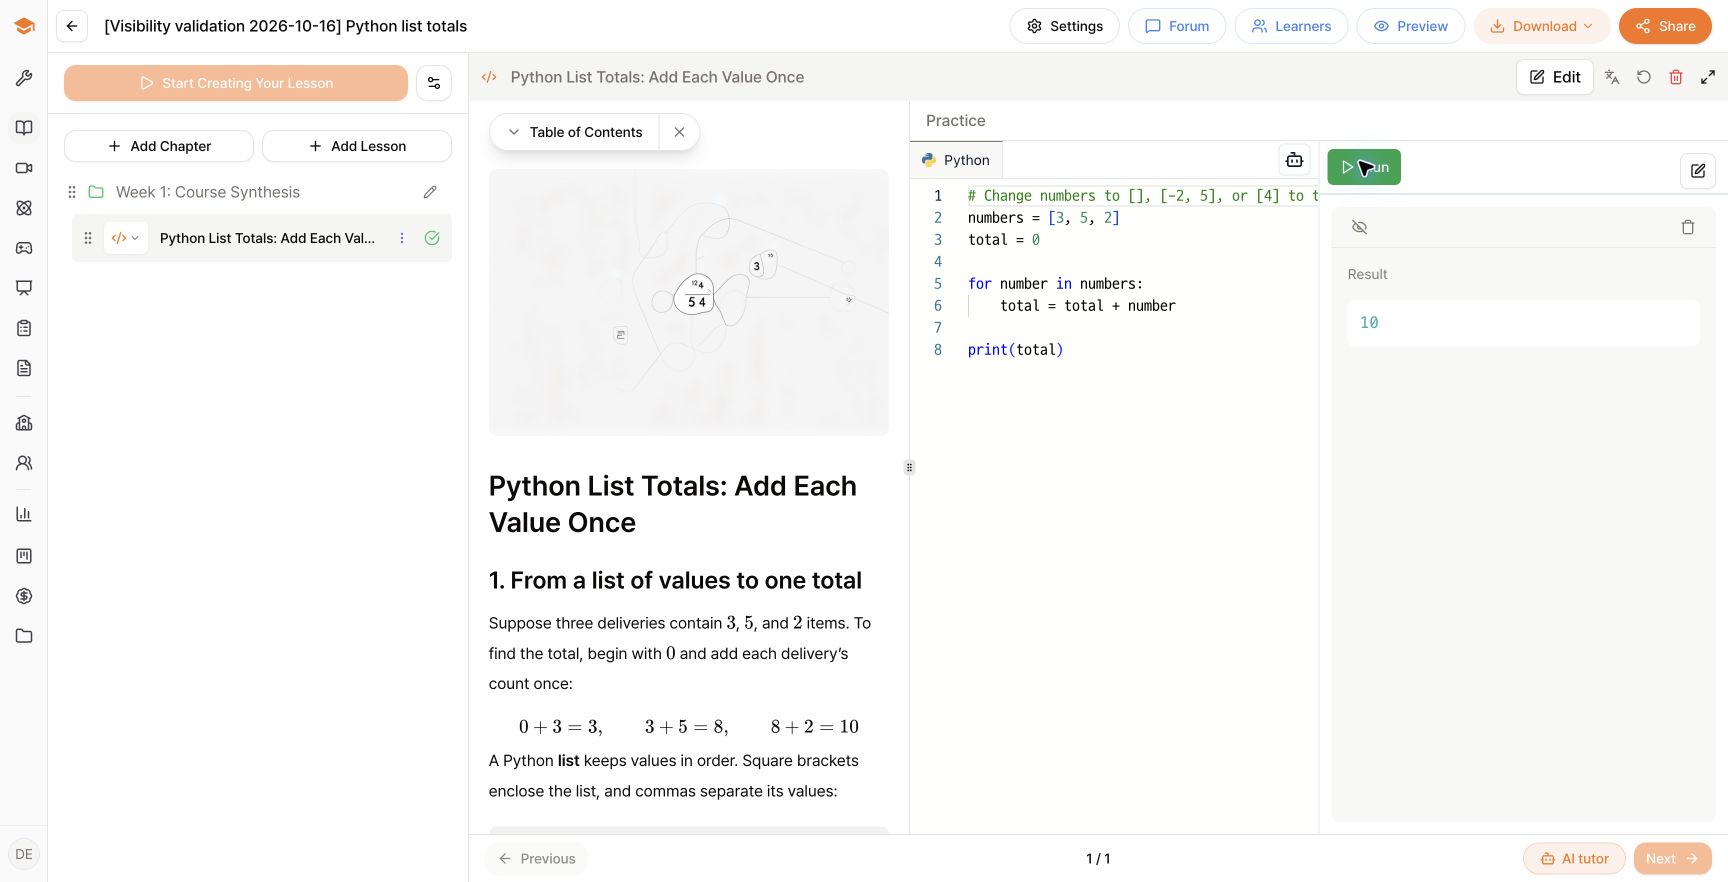Click the back arrow button

(x=72, y=26)
